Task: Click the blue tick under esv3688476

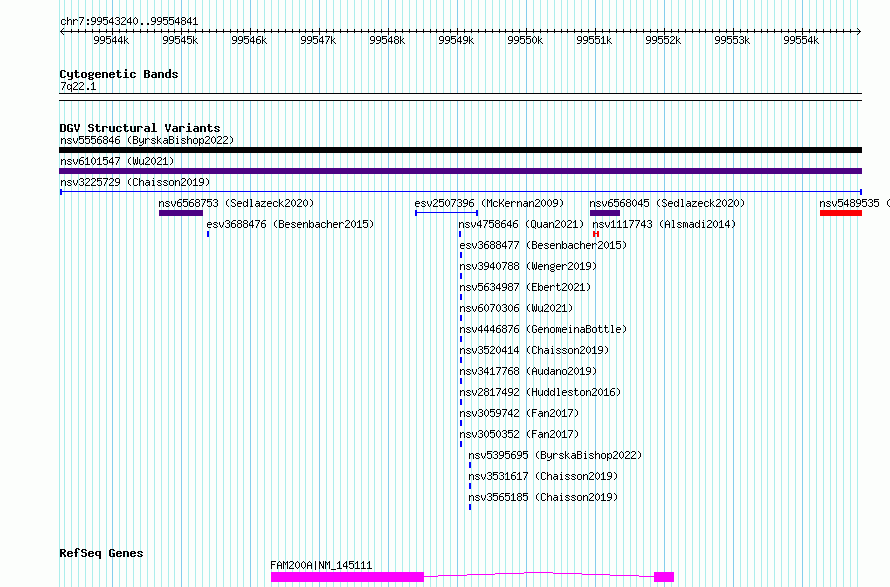Action: (208, 234)
